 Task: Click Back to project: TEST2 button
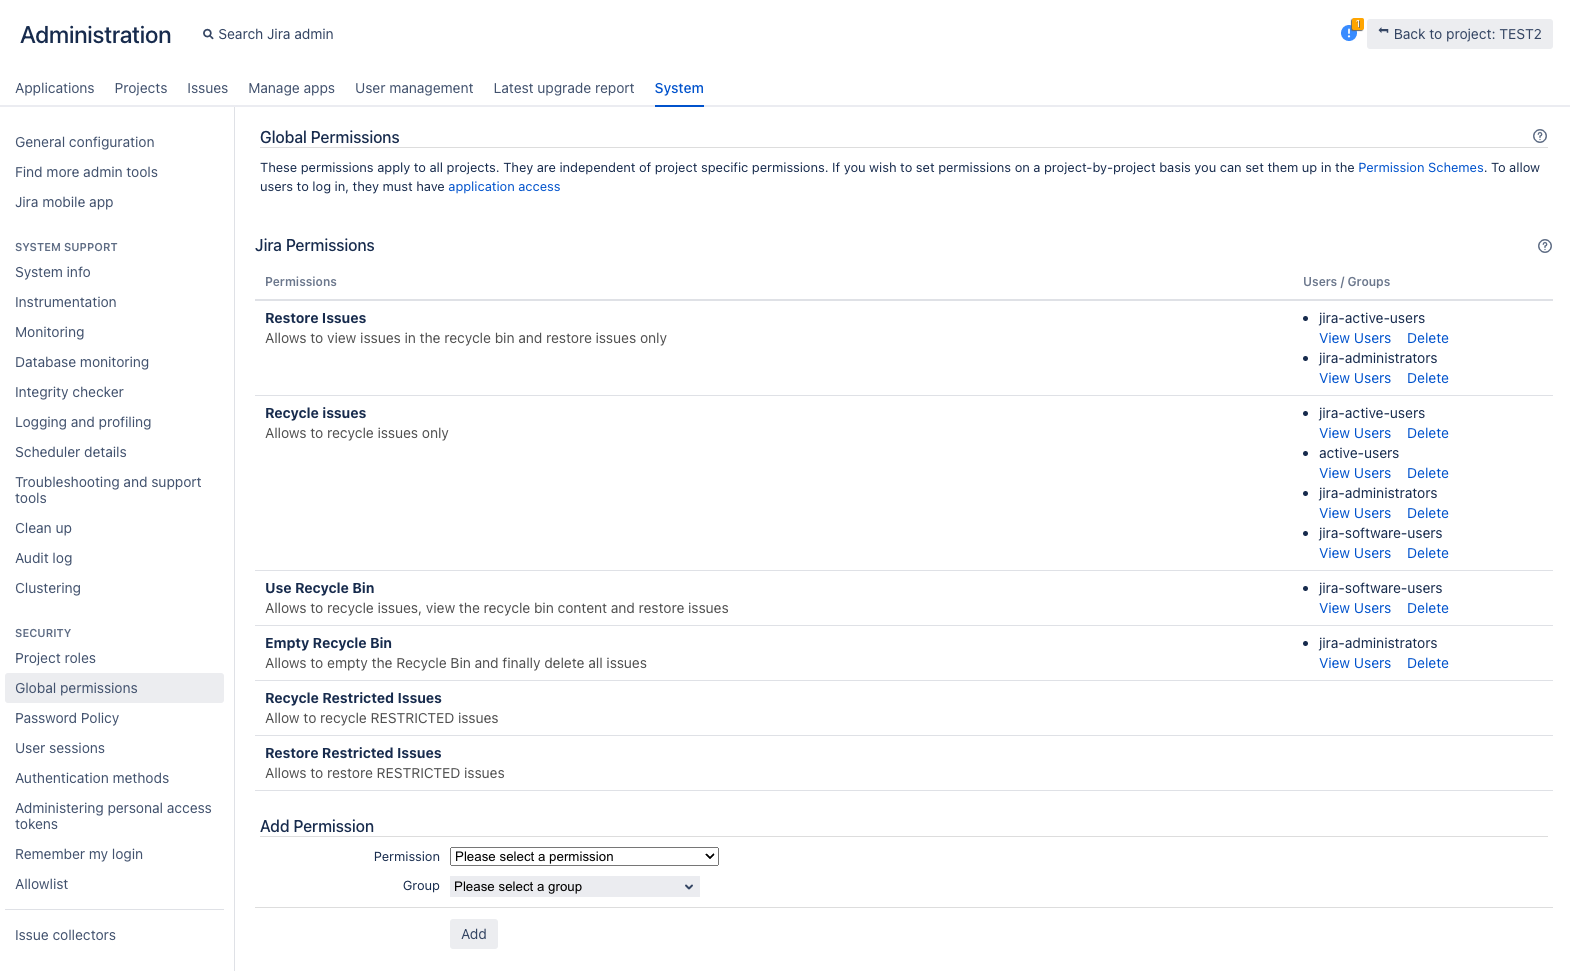point(1459,34)
